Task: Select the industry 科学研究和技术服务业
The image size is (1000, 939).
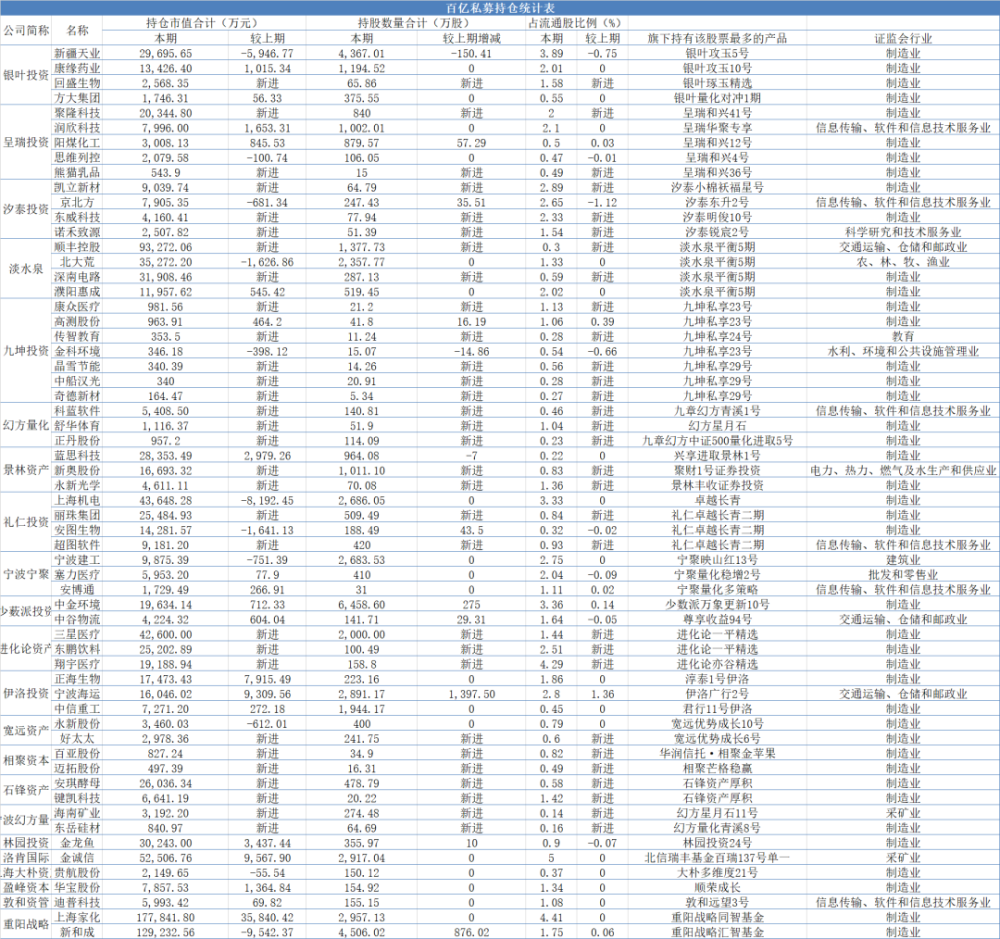Action: [903, 232]
